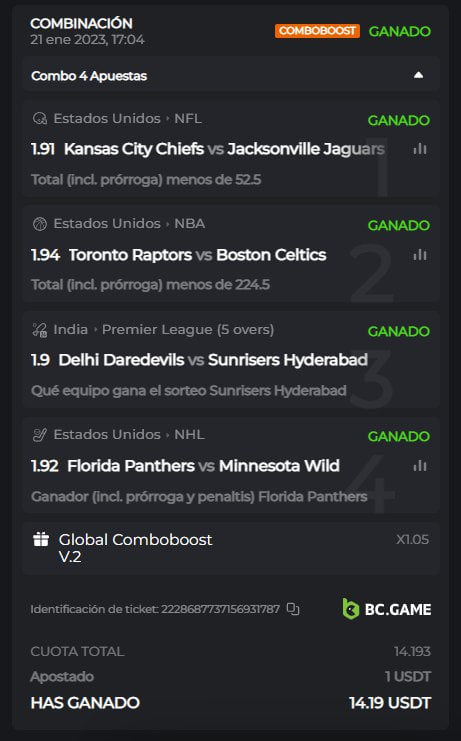Screen dimensions: 461x741
Task: Click the orange COMBOBOOST badge
Action: (x=317, y=31)
